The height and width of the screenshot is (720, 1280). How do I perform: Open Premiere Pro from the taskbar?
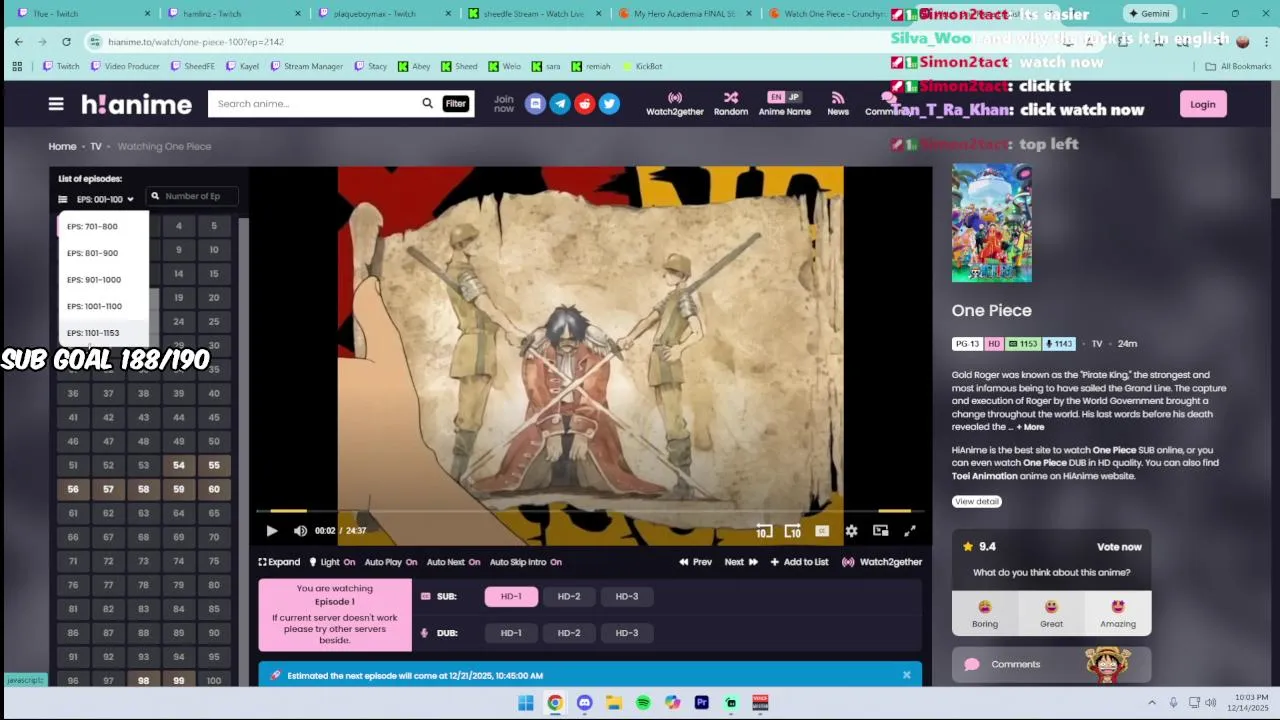702,703
